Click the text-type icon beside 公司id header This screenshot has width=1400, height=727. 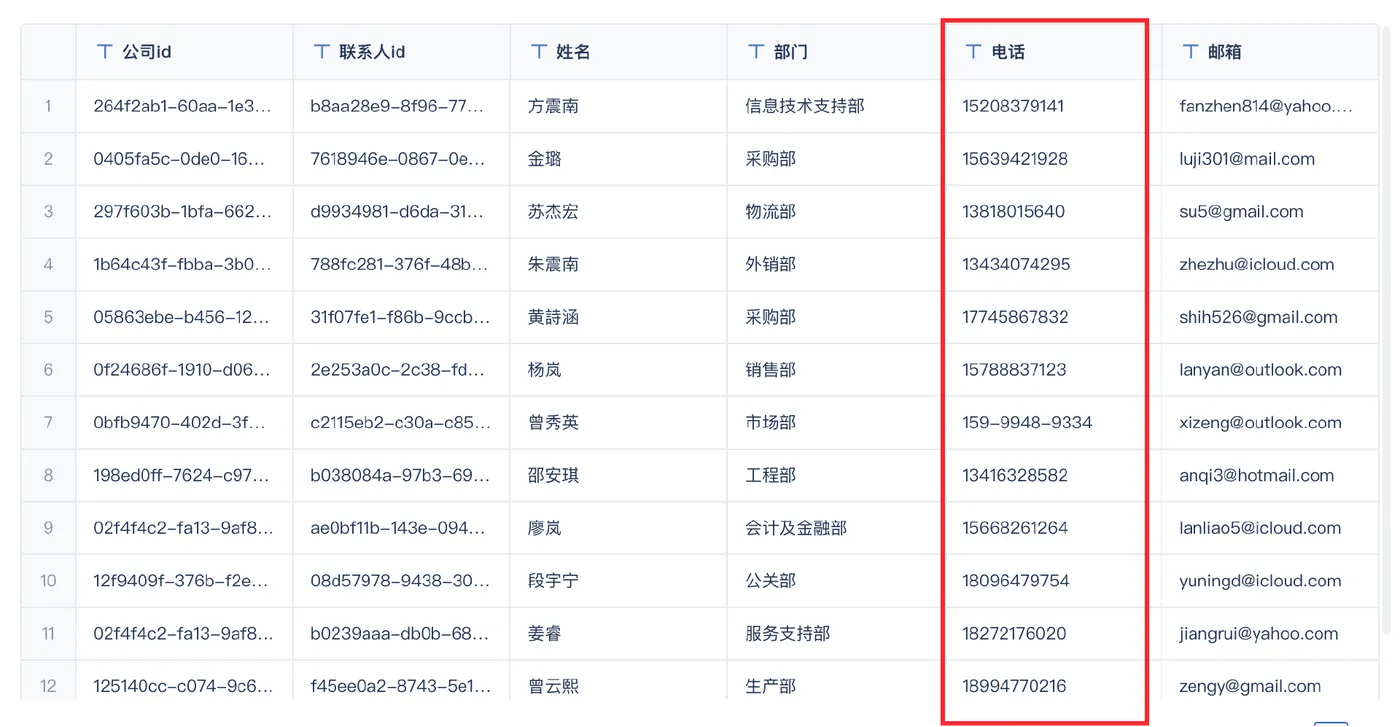104,52
